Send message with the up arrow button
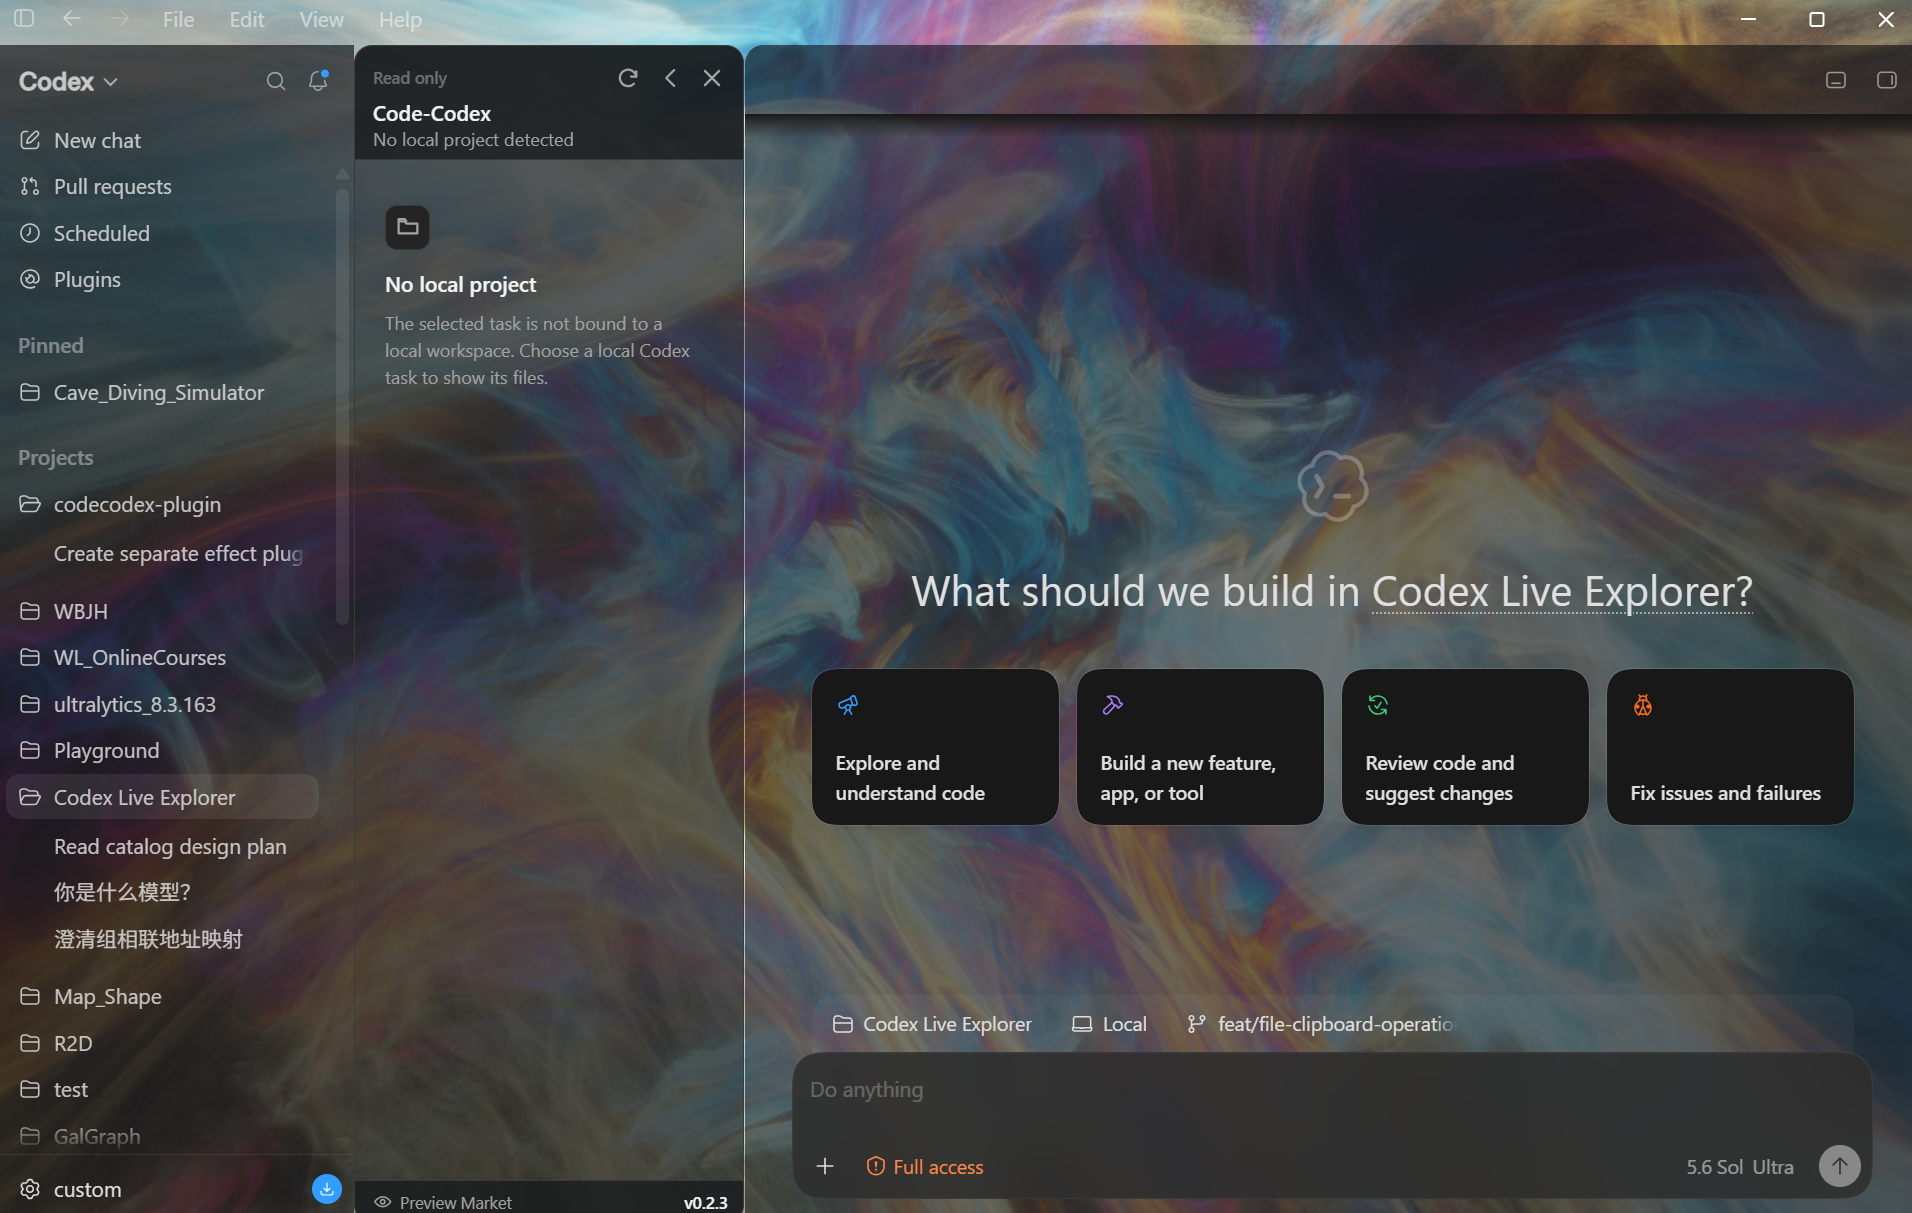Image resolution: width=1912 pixels, height=1213 pixels. click(x=1839, y=1166)
